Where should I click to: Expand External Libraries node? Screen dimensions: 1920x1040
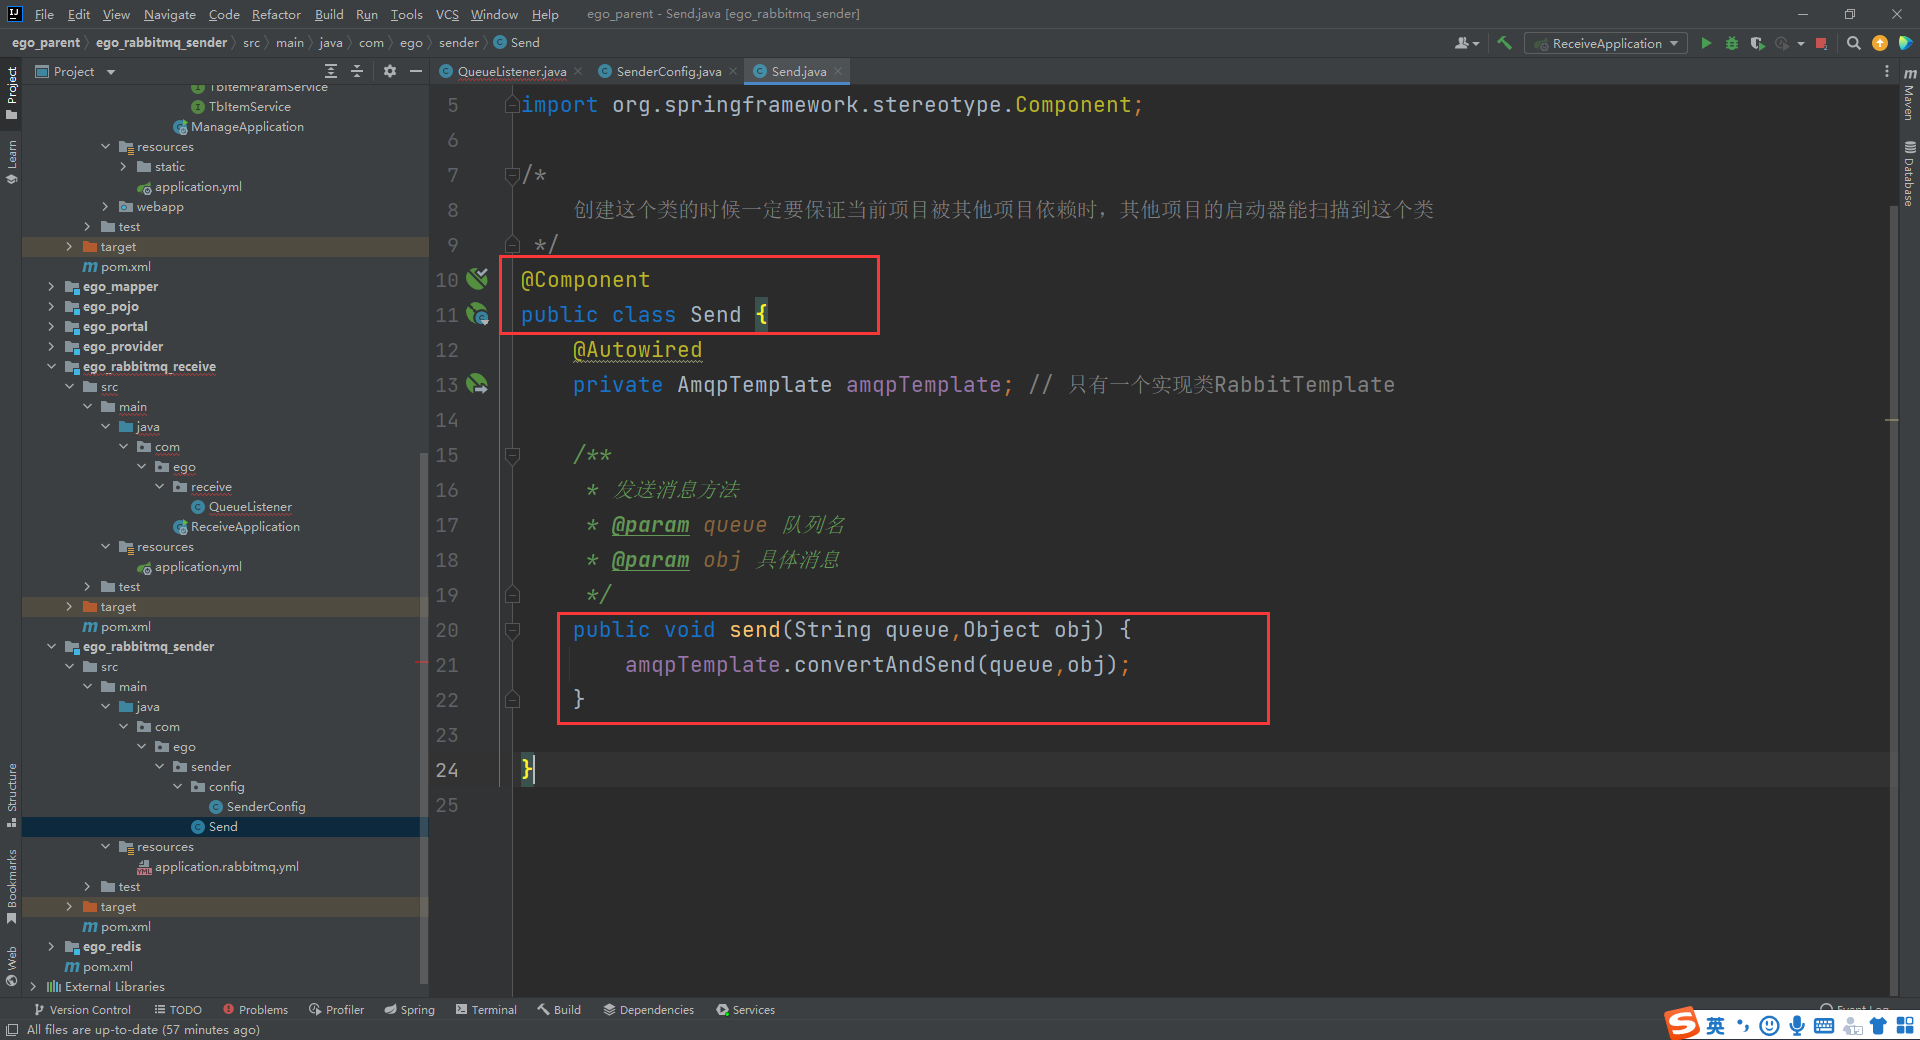point(33,987)
